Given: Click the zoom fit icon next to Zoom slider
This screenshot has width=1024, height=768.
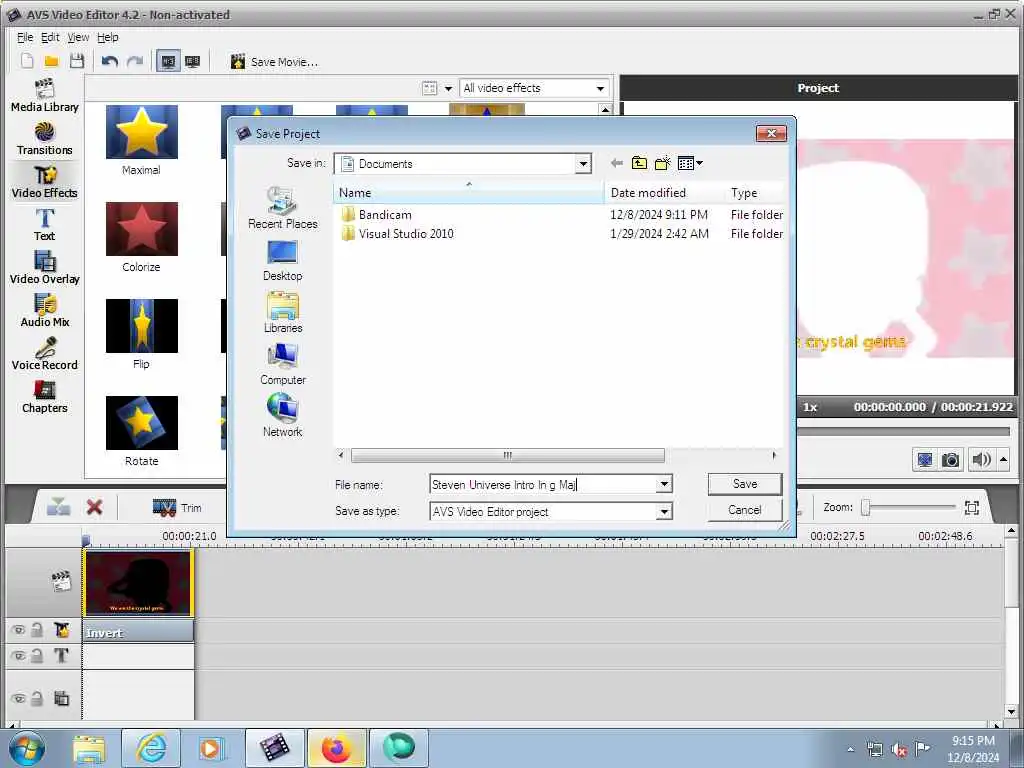Looking at the screenshot, I should [x=971, y=507].
